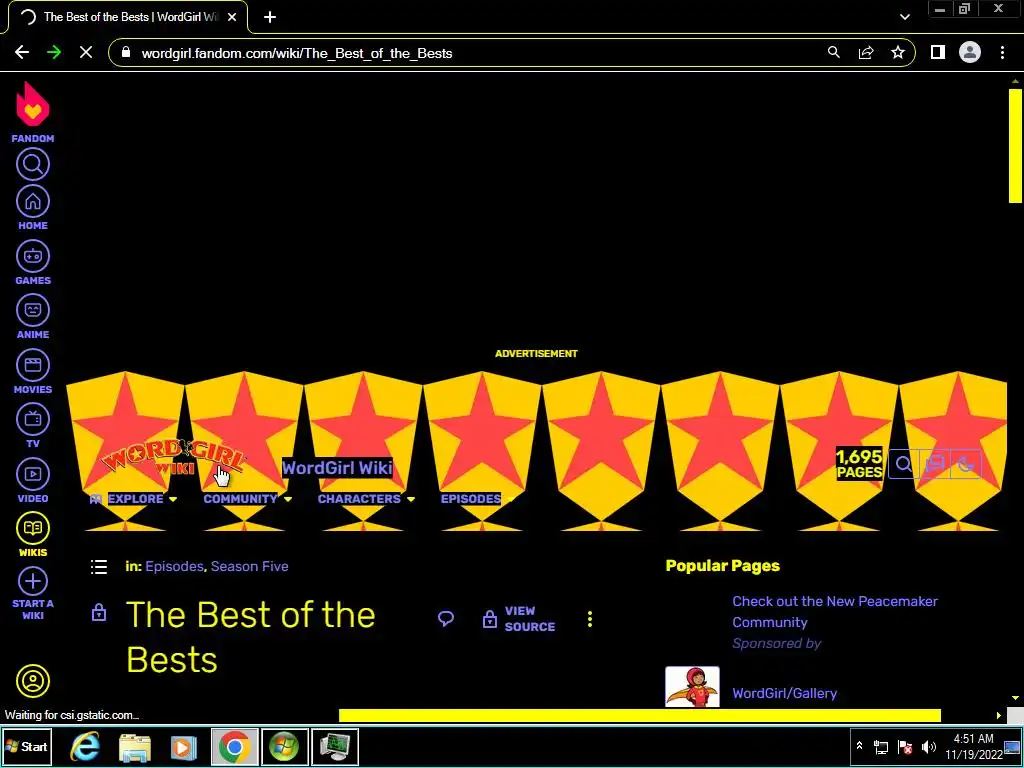Screen dimensions: 1024x768
Task: Click the Chrome taskbar icon
Action: [x=234, y=746]
